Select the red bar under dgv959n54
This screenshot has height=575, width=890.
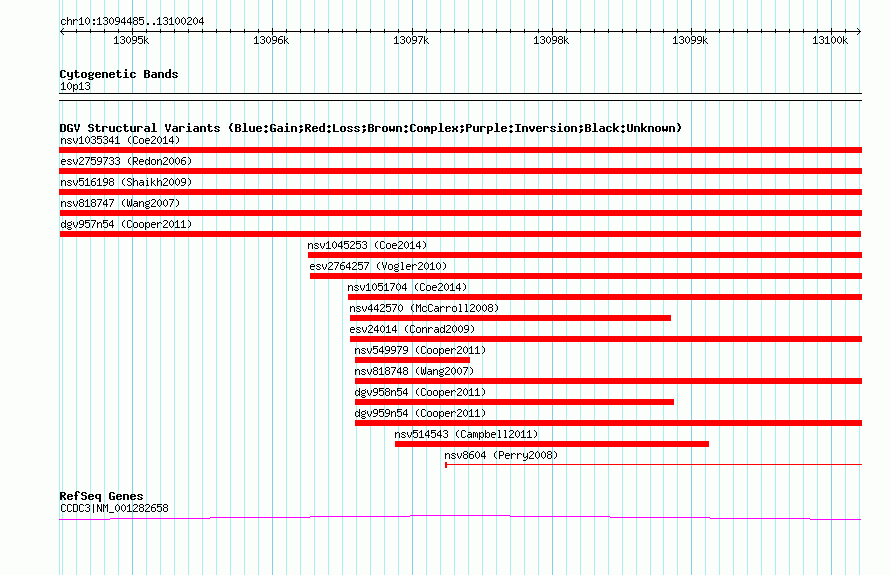point(608,423)
